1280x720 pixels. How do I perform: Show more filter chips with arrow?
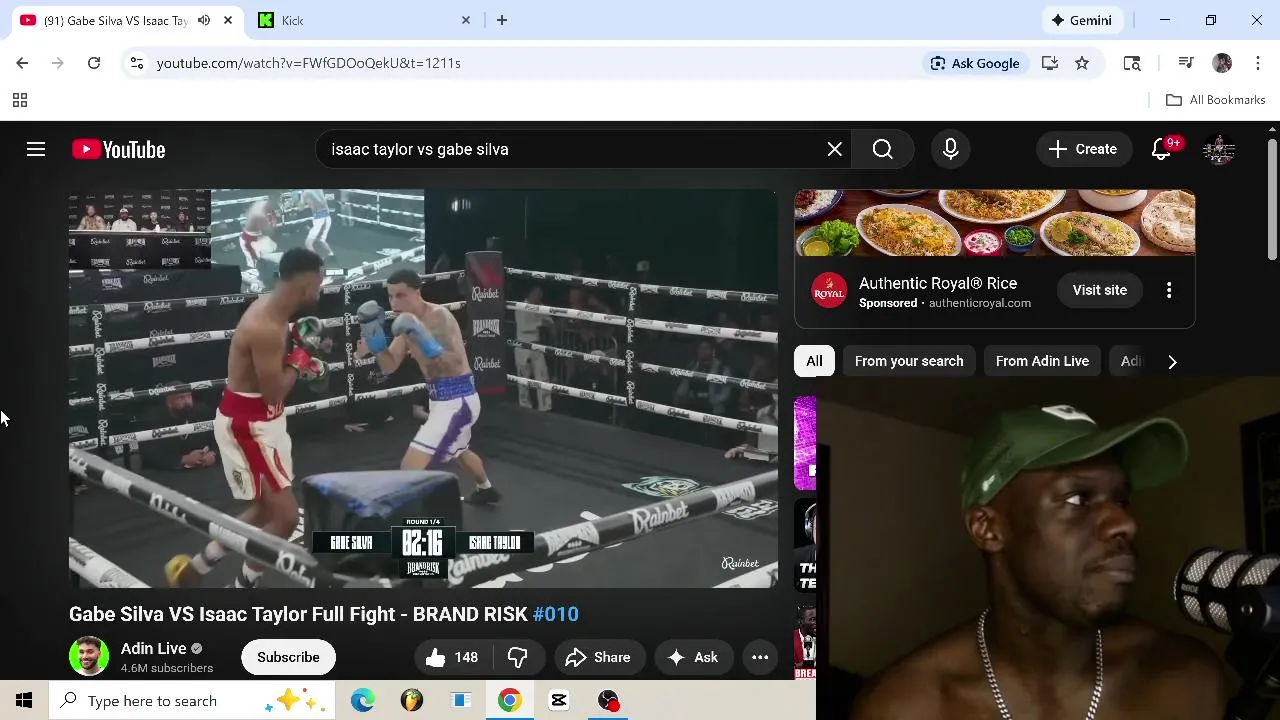[x=1172, y=361]
